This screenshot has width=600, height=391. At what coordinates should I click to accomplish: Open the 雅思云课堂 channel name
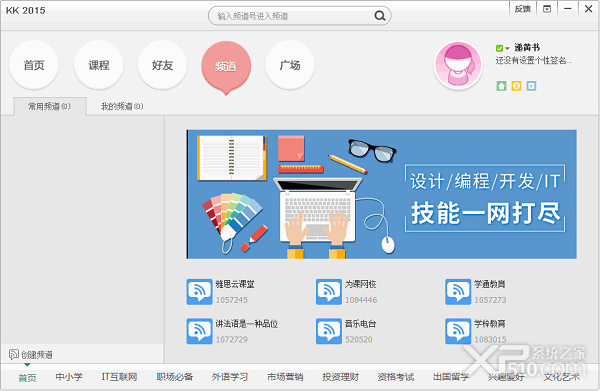pos(235,284)
